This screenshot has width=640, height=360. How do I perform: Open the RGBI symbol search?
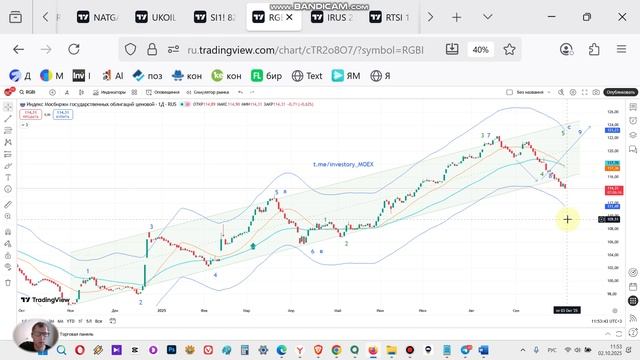tap(27, 92)
